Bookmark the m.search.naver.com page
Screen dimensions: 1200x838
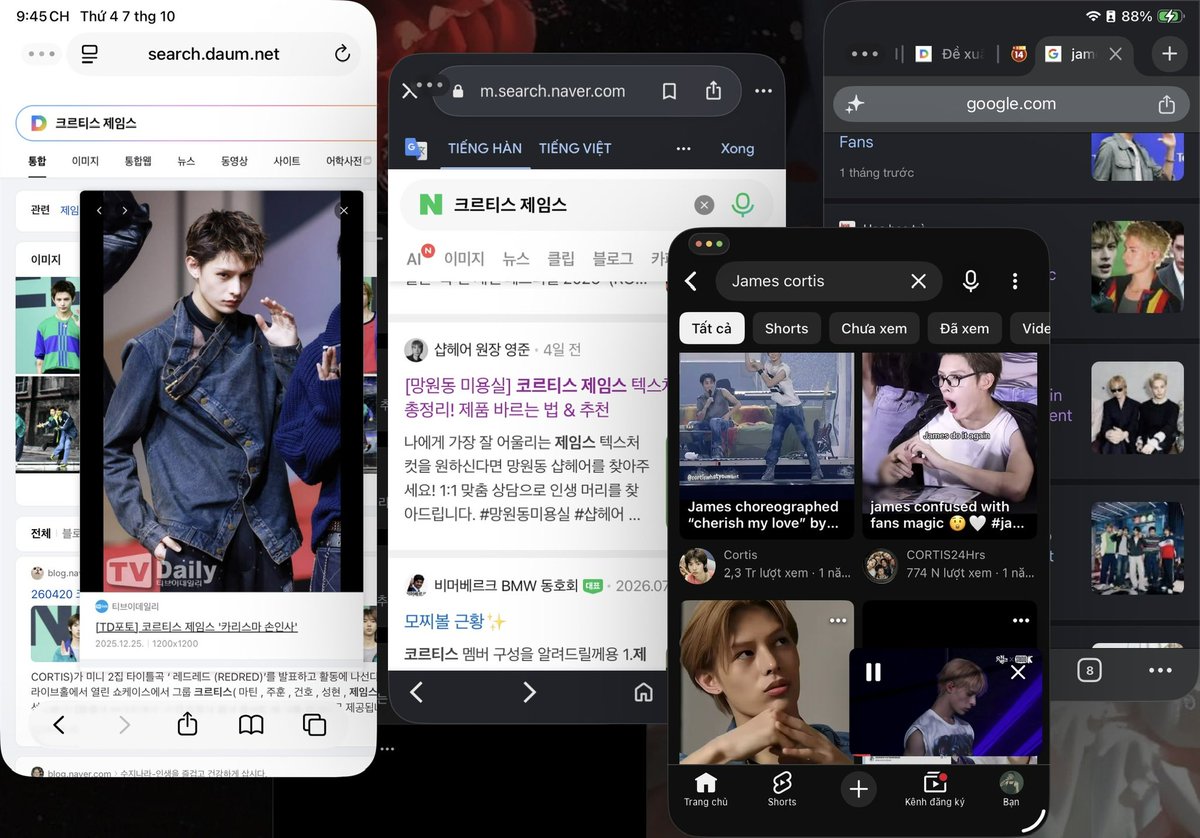coord(669,91)
